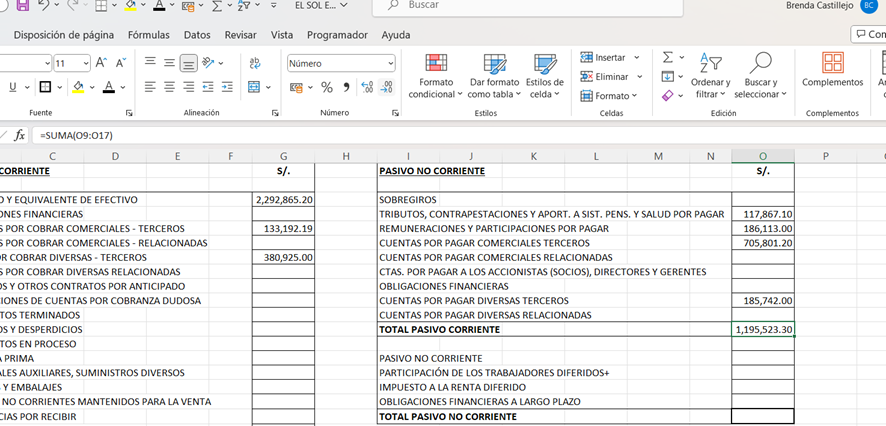Toggle center horizontal alignment

click(x=169, y=87)
